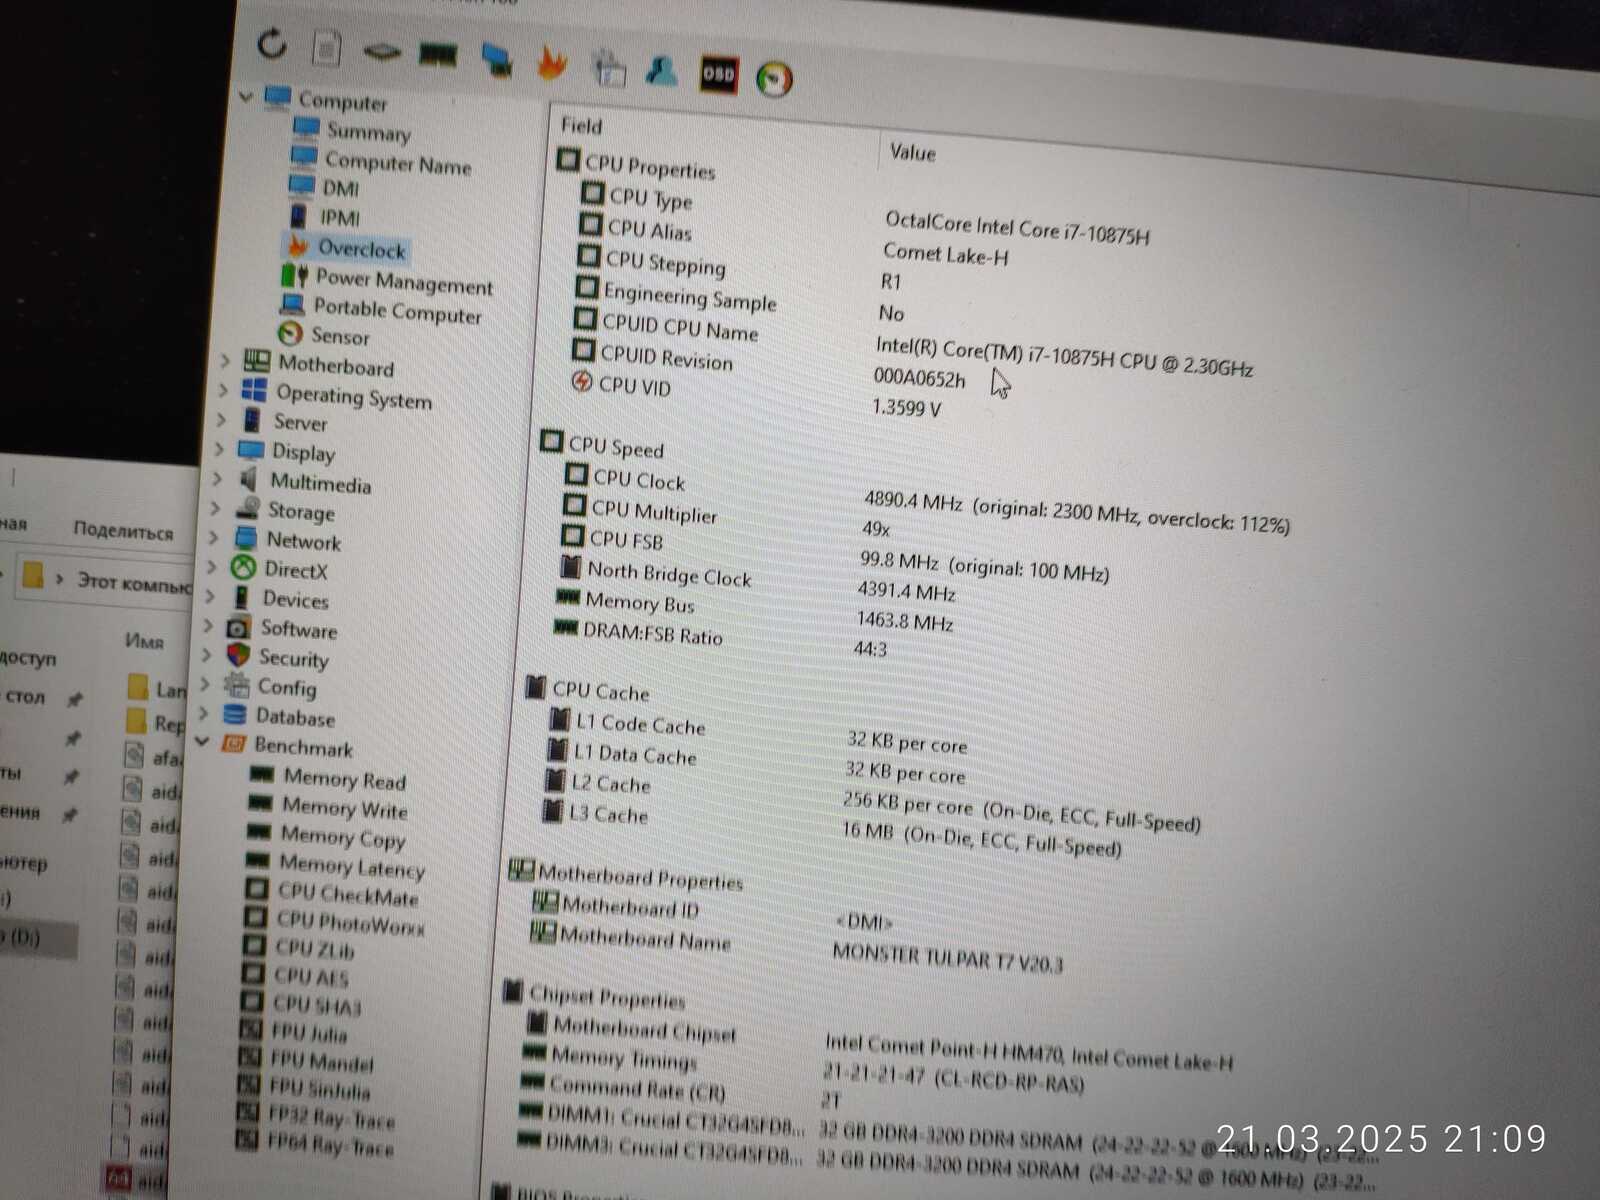Click the camera icon beside Software

click(238, 627)
